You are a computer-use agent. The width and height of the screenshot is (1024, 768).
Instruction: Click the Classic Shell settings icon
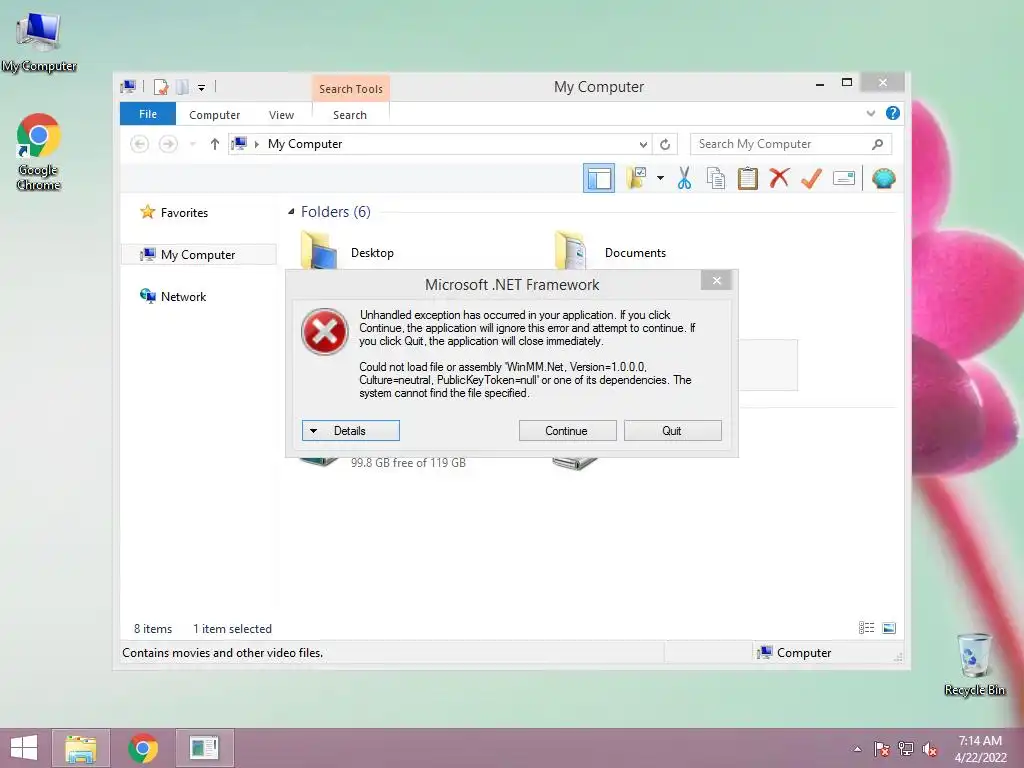coord(883,178)
